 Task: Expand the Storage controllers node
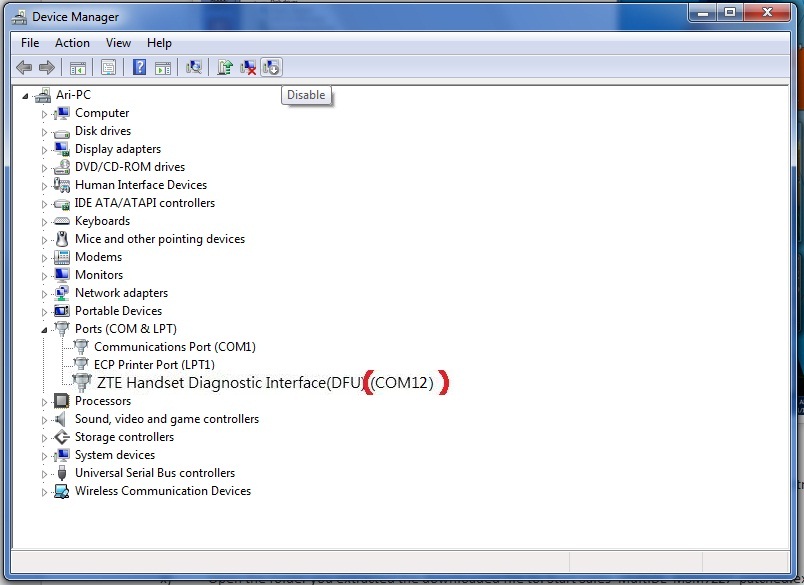pos(44,438)
